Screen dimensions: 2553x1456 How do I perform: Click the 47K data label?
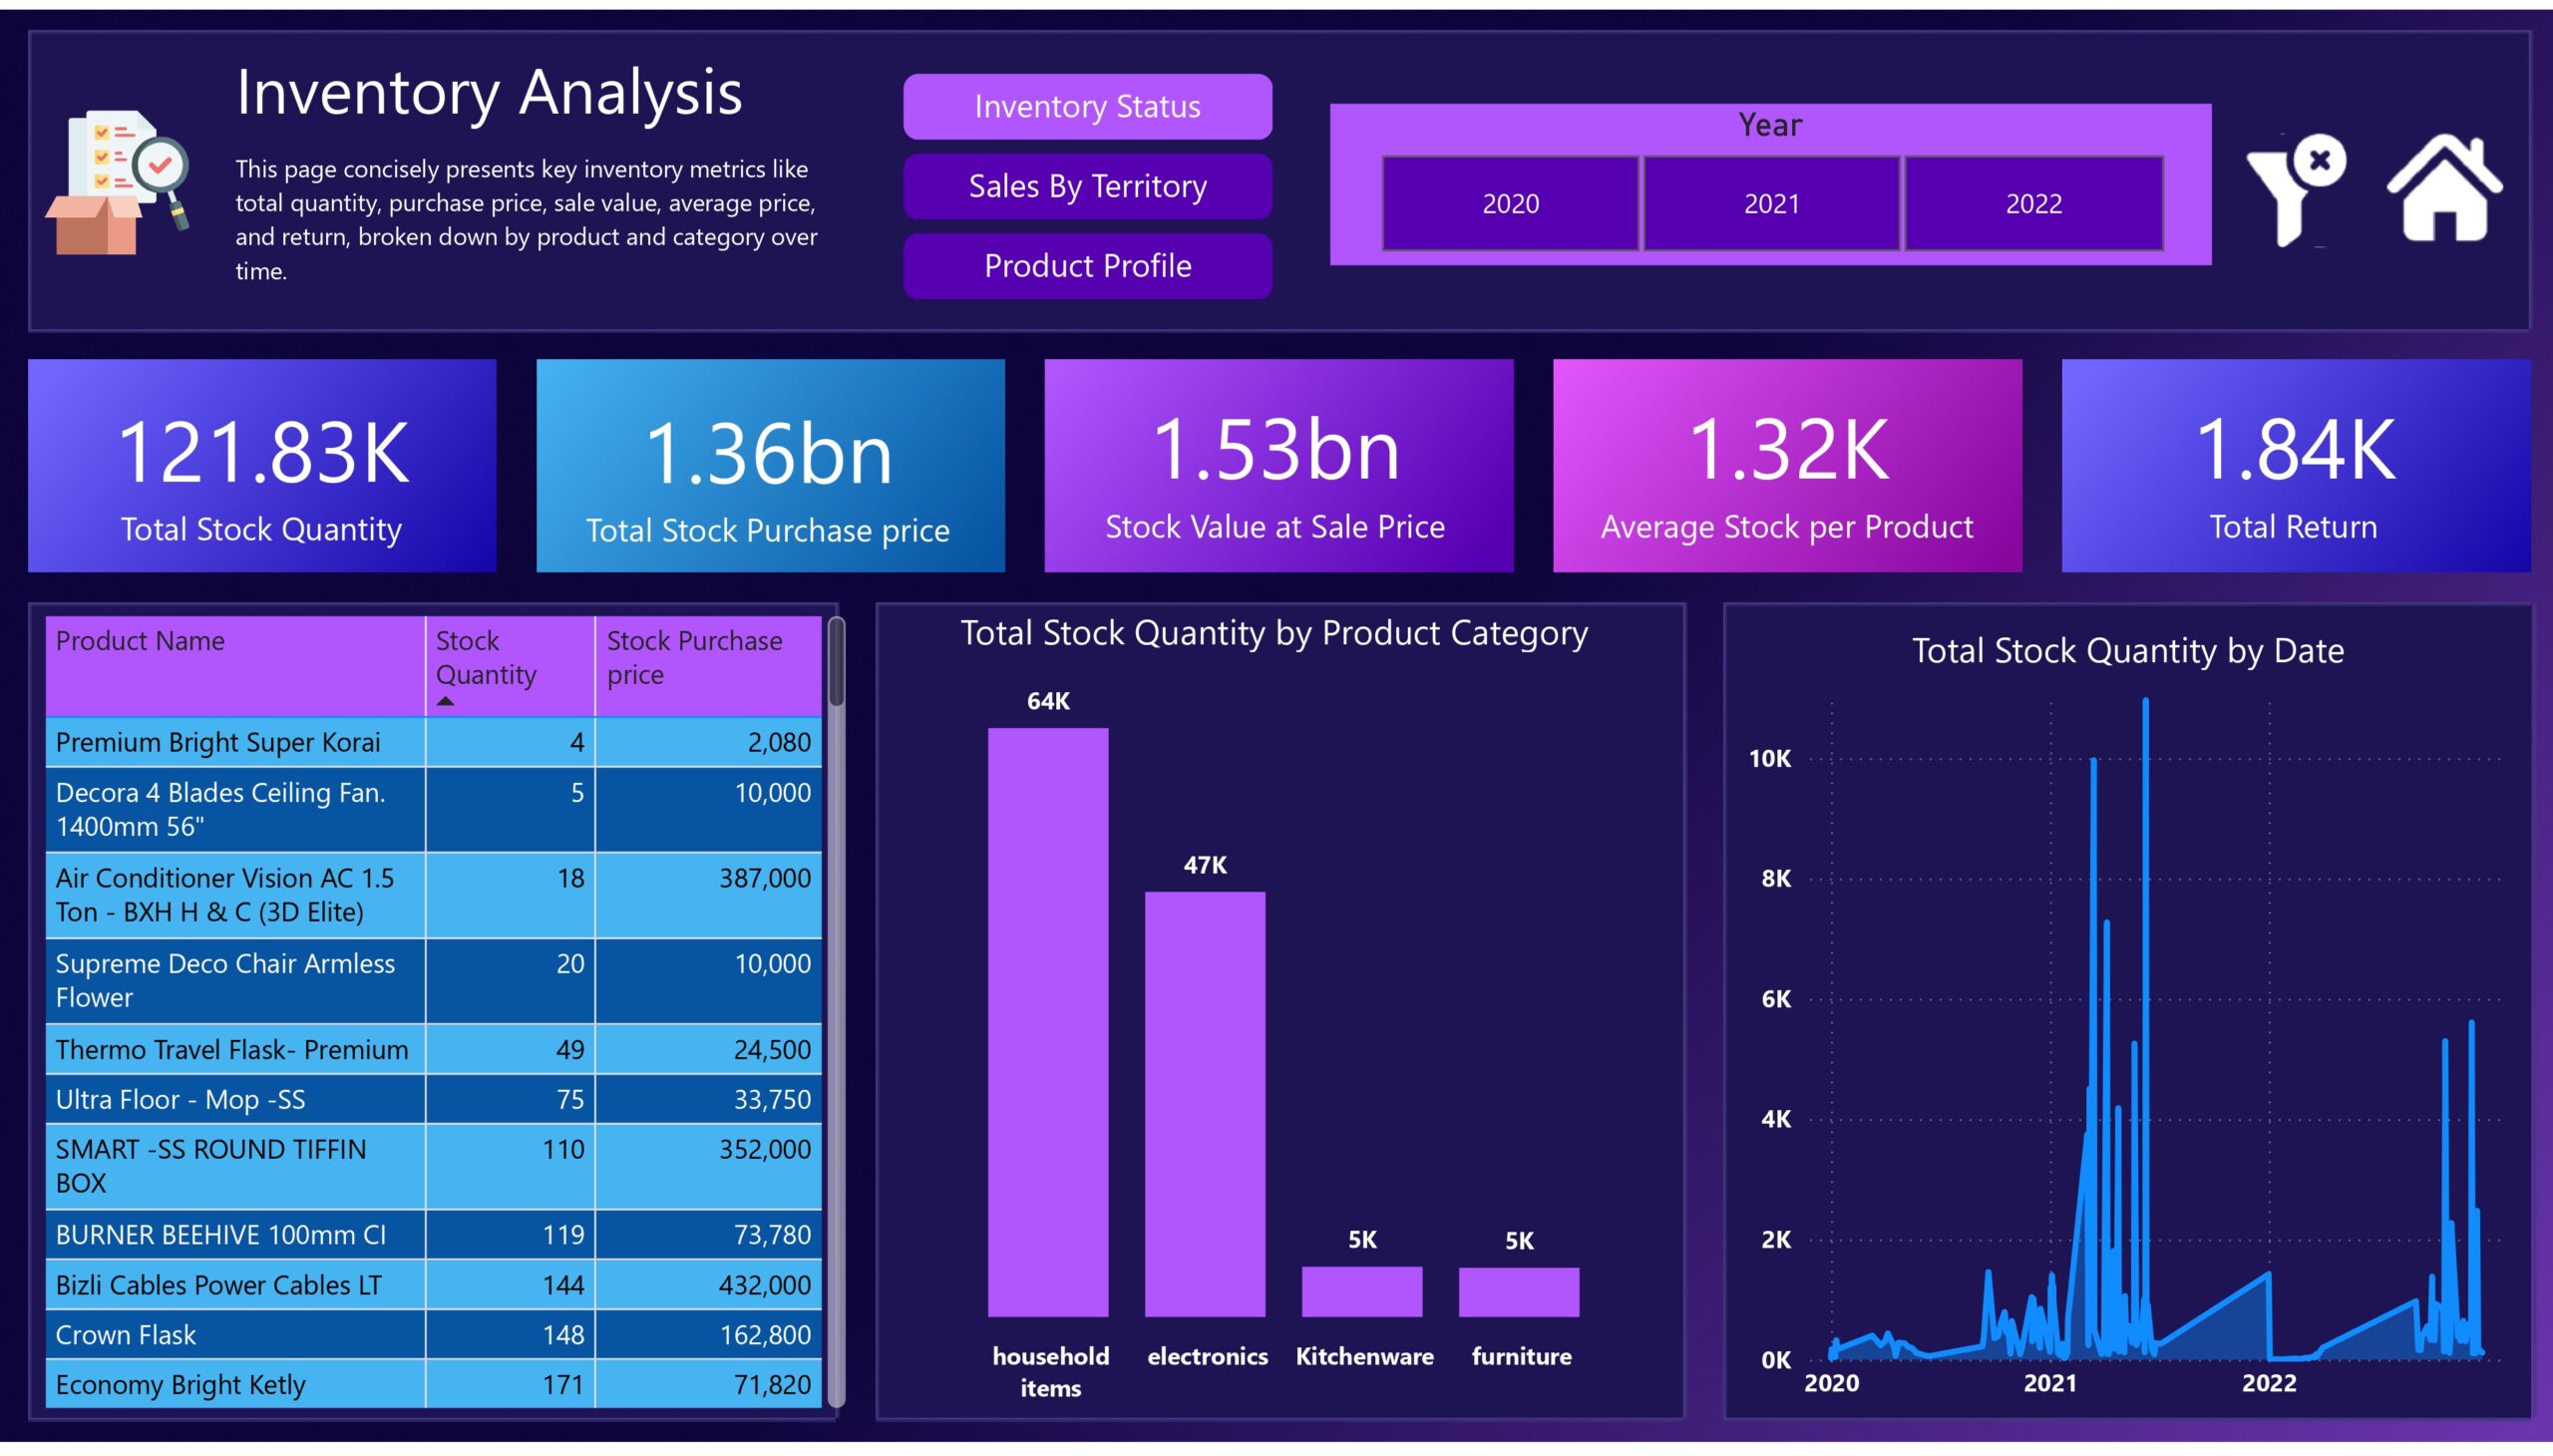[1205, 865]
